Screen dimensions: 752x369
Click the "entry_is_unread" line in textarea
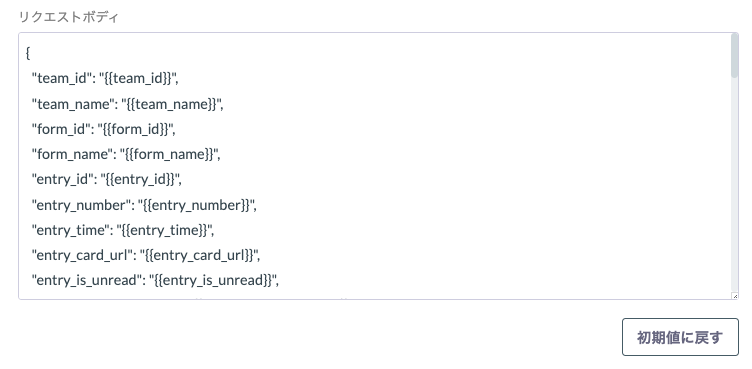click(155, 280)
